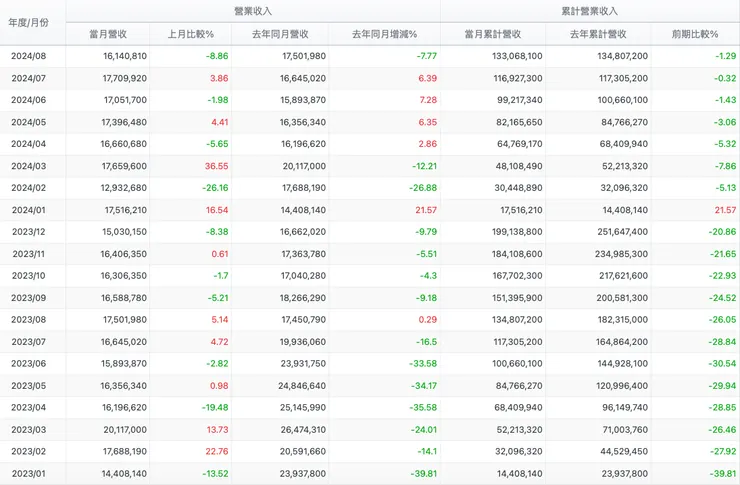740x485 pixels.
Task: Click the 2024/03 row label
Action: (x=29, y=166)
